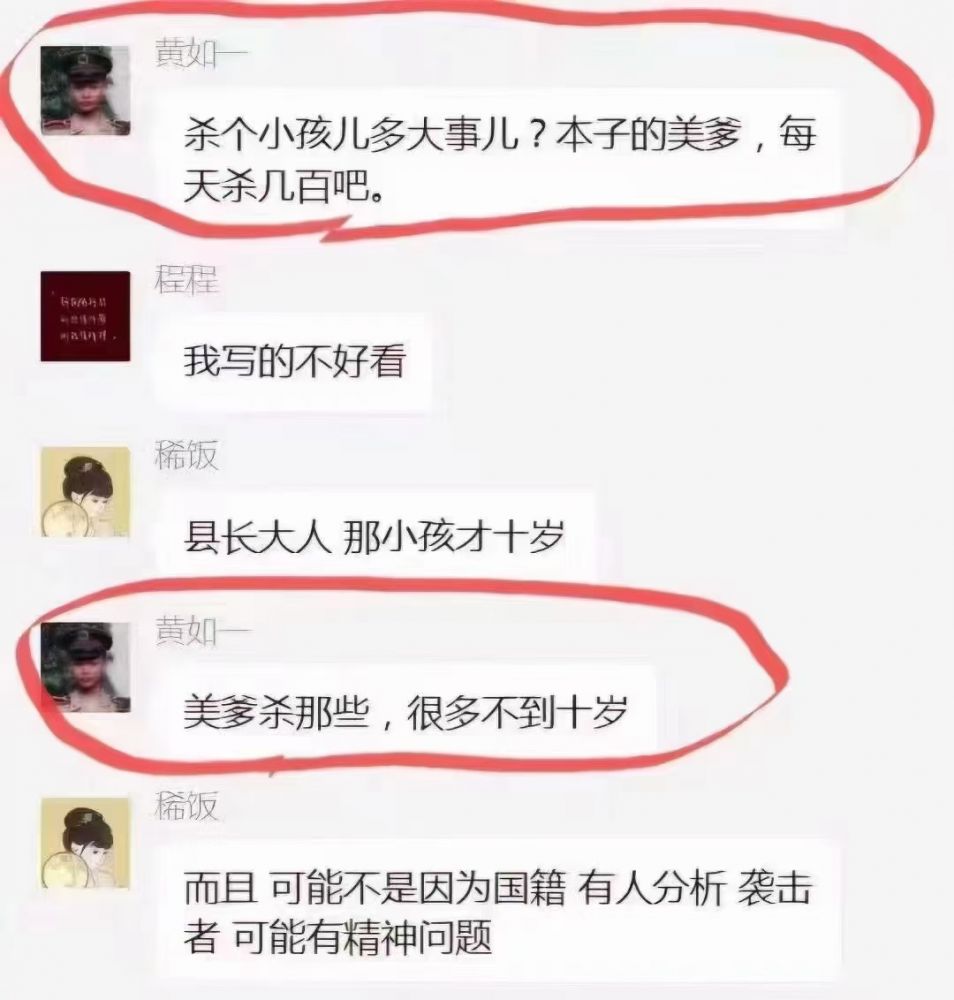
Task: Click the username 程程
Action: (x=186, y=279)
